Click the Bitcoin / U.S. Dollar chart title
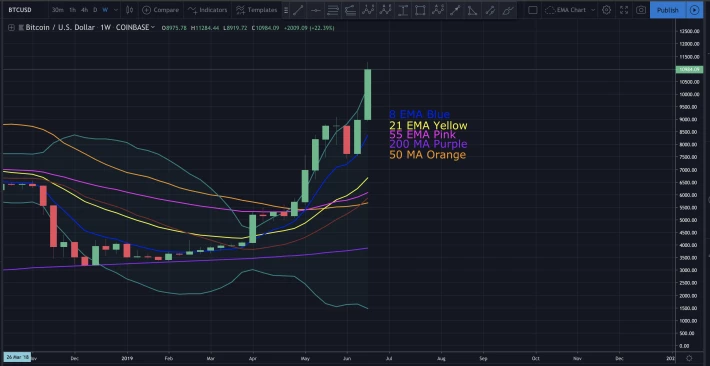 [60, 28]
